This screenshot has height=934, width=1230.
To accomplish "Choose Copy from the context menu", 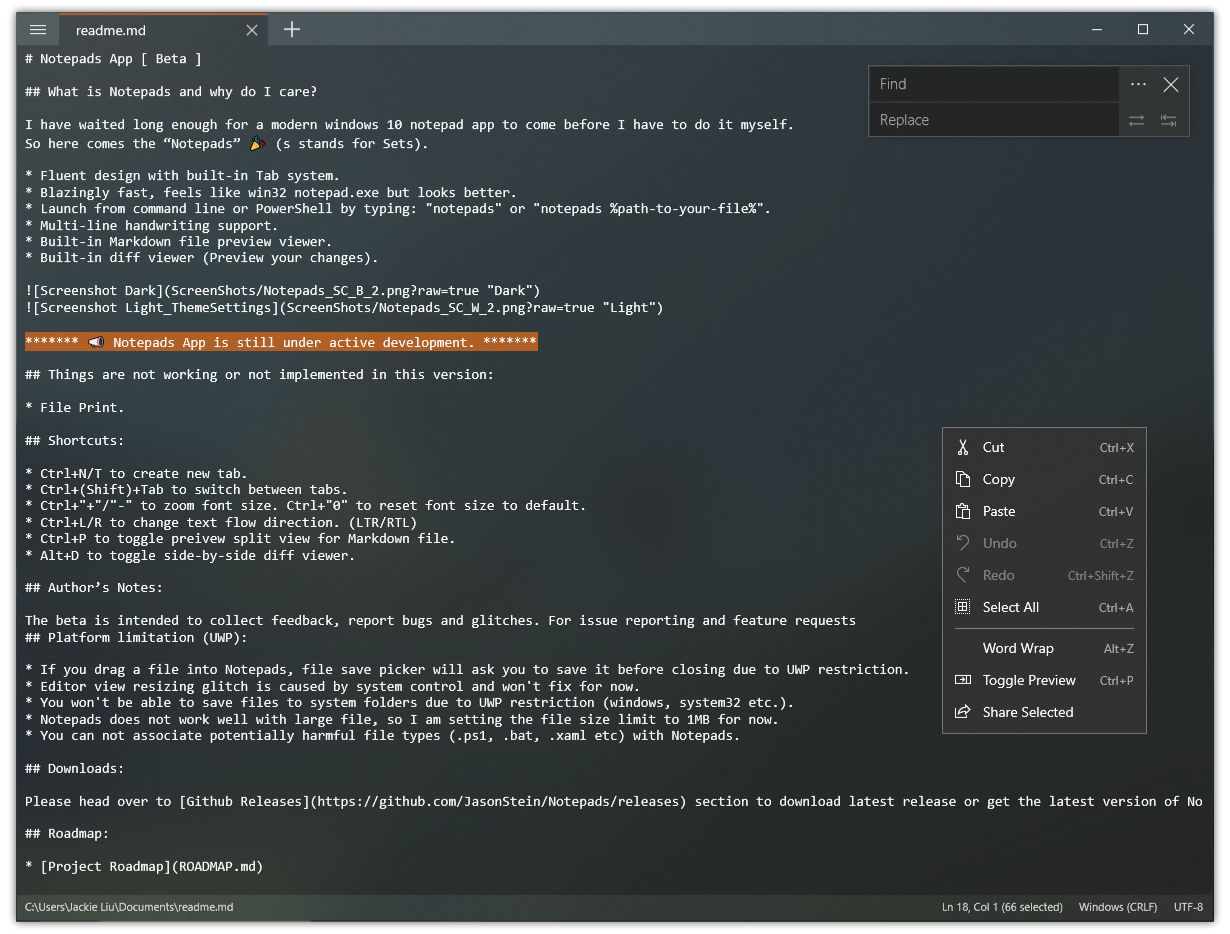I will 997,479.
